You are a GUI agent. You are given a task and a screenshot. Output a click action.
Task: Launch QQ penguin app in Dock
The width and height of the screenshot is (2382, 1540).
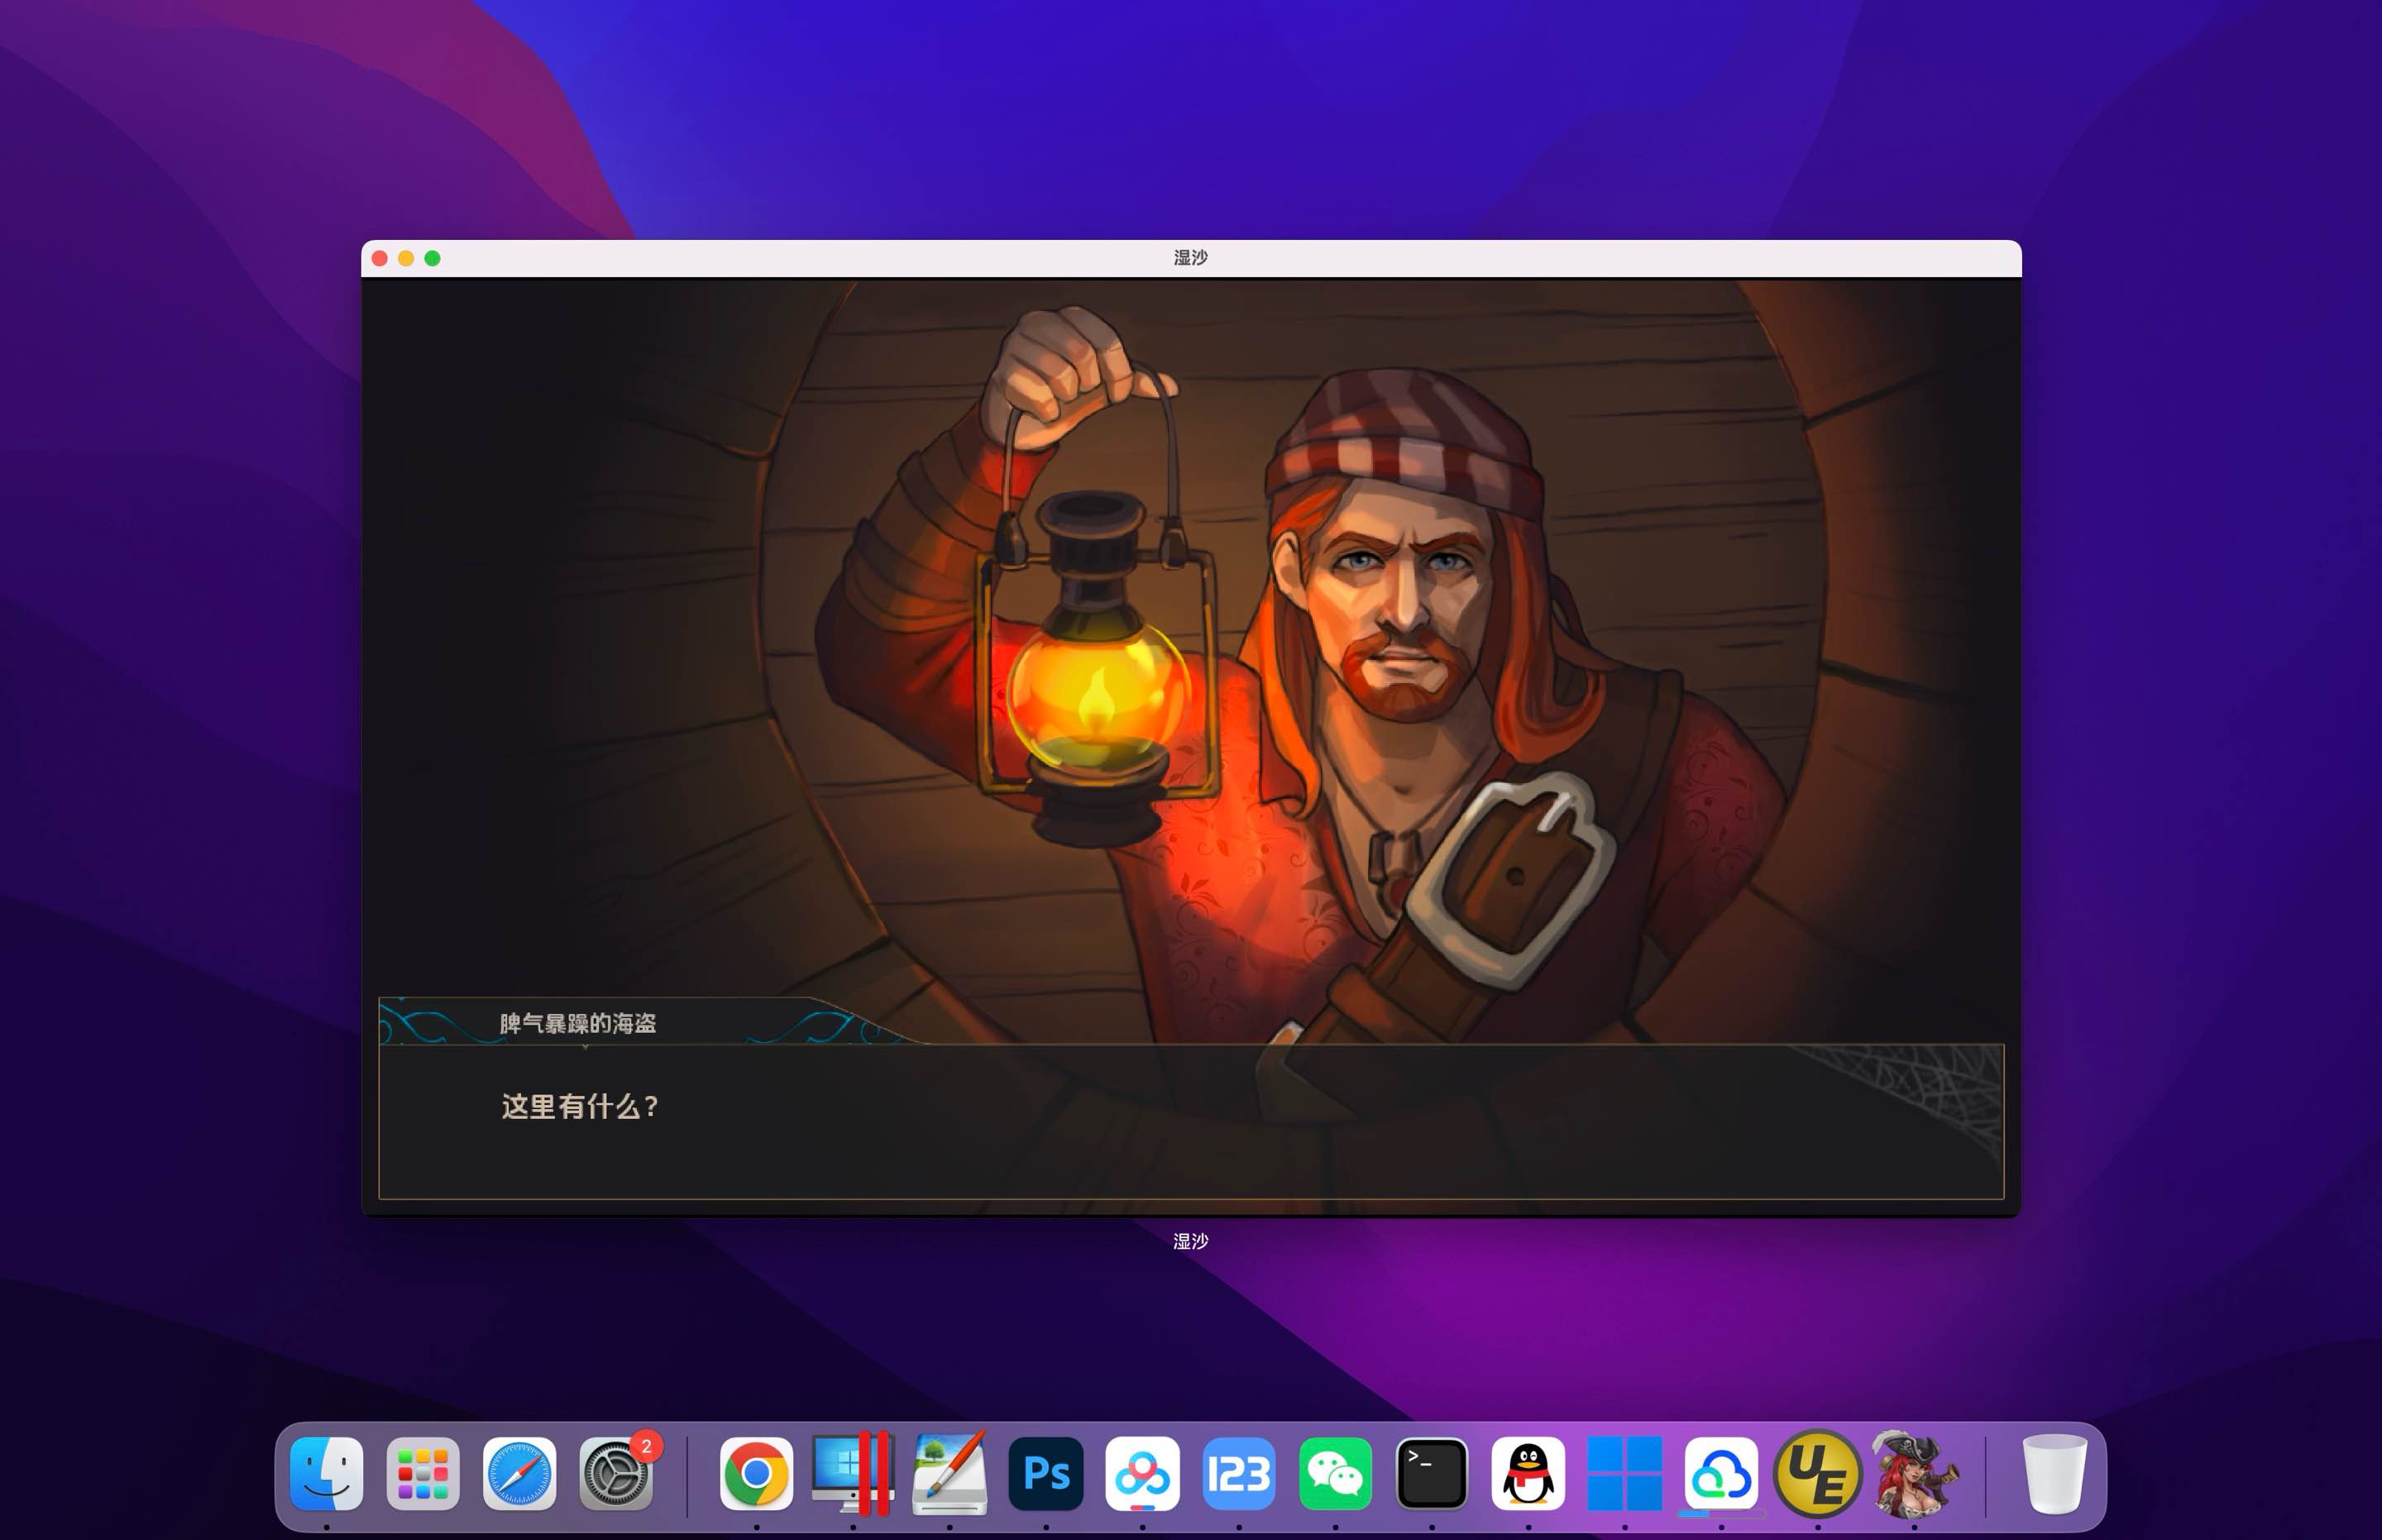(x=1528, y=1473)
